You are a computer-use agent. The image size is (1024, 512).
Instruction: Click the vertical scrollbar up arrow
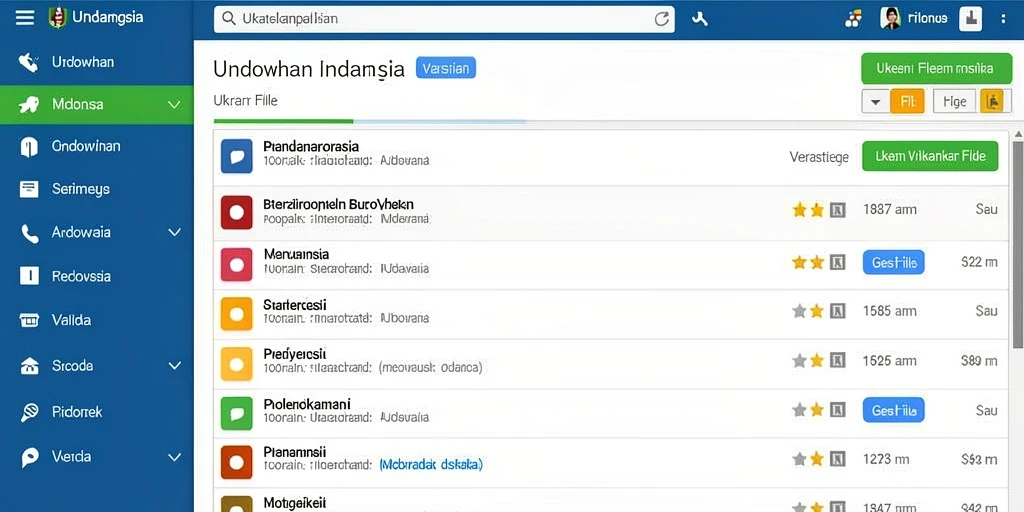click(x=1018, y=133)
